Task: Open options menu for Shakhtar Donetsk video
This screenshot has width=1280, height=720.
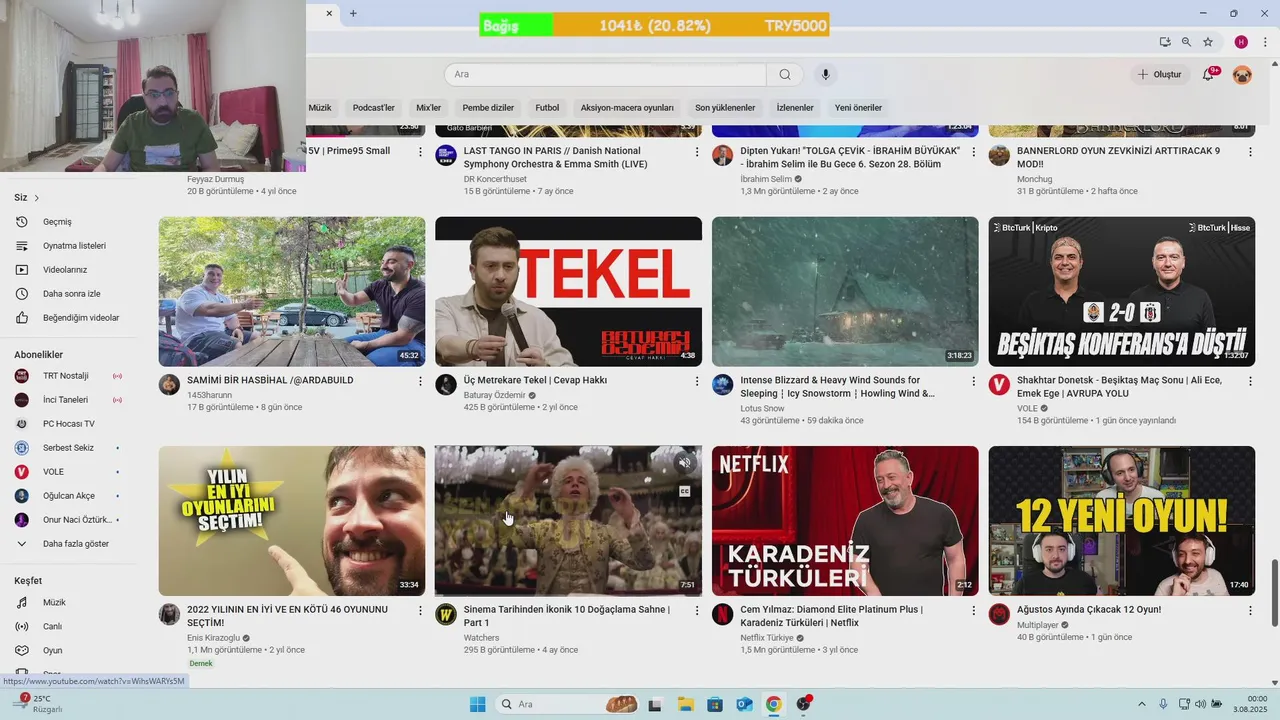Action: [1250, 381]
